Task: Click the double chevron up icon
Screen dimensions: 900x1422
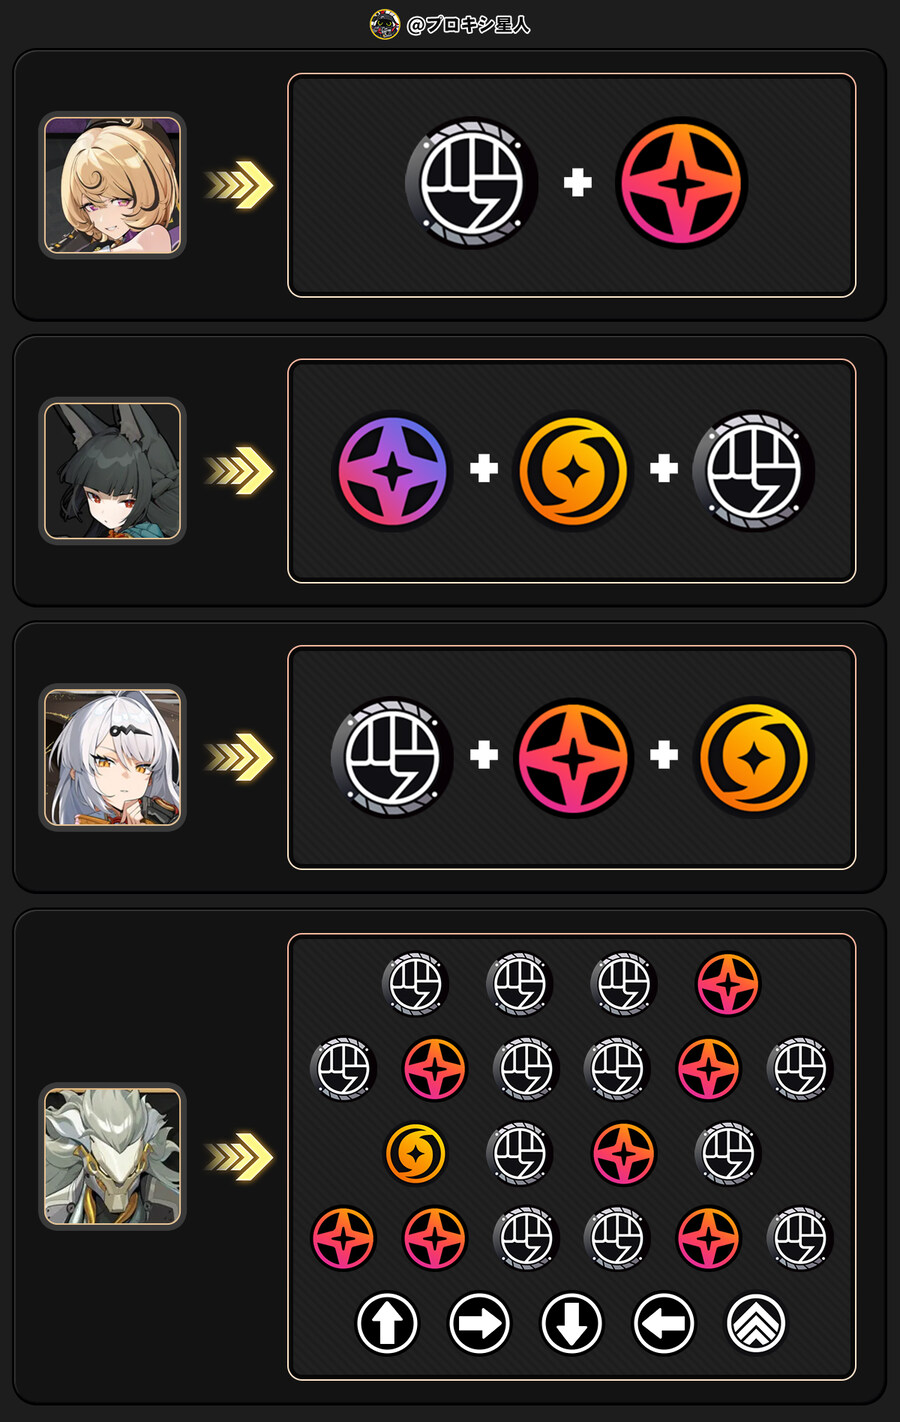Action: coord(755,1323)
